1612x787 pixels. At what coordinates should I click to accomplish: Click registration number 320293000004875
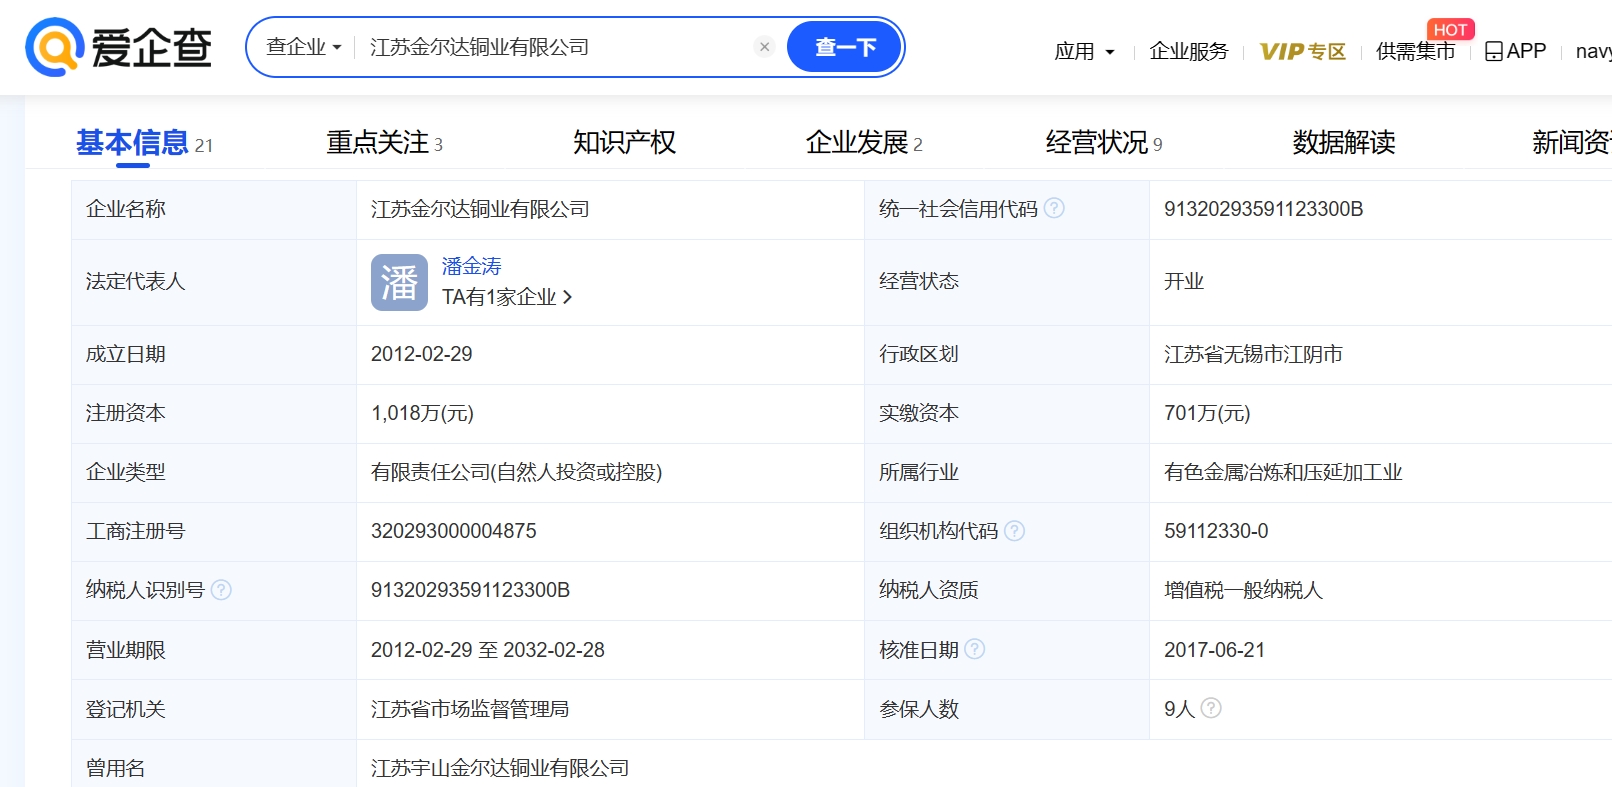pos(453,531)
